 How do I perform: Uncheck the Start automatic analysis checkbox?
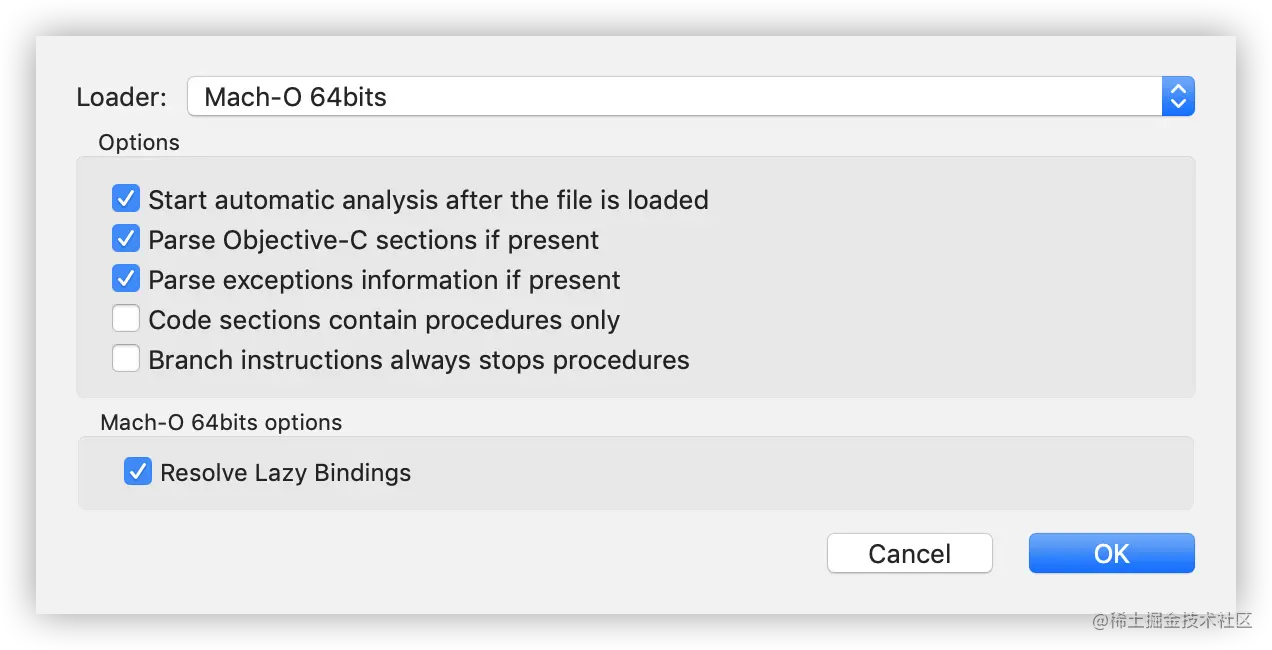click(126, 199)
